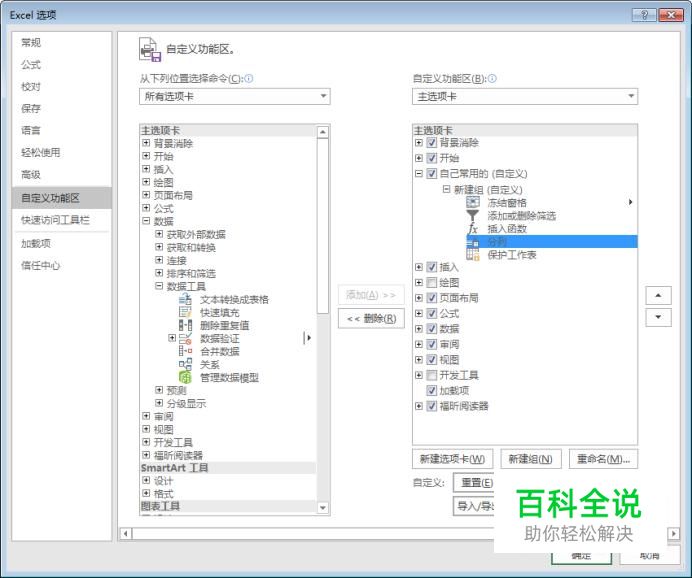Click the customize ribbon header icon
The width and height of the screenshot is (692, 578).
point(150,49)
